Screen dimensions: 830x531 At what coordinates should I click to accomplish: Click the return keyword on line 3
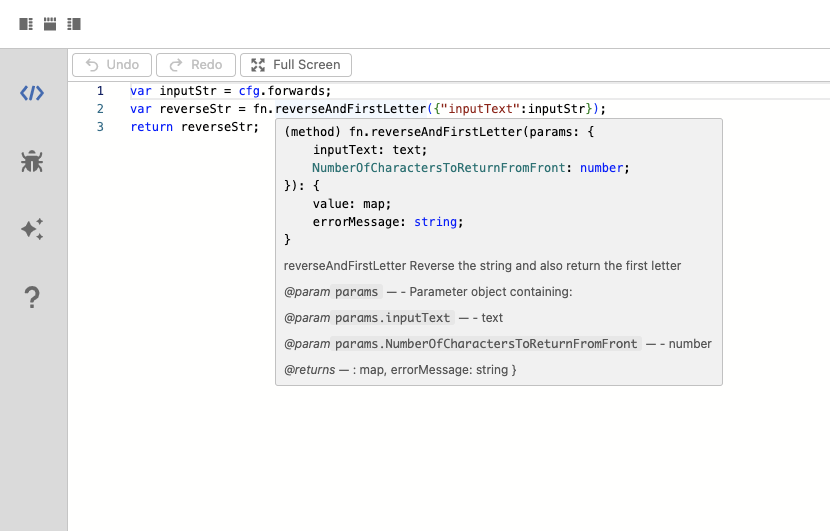point(151,127)
